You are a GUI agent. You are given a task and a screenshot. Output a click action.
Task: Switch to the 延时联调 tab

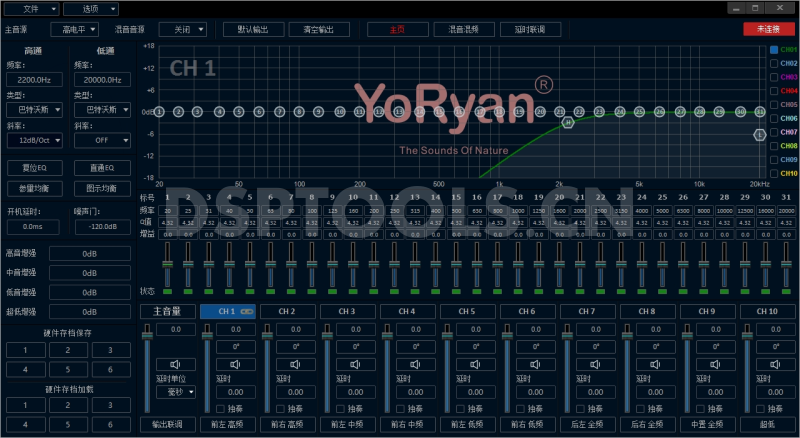point(531,30)
